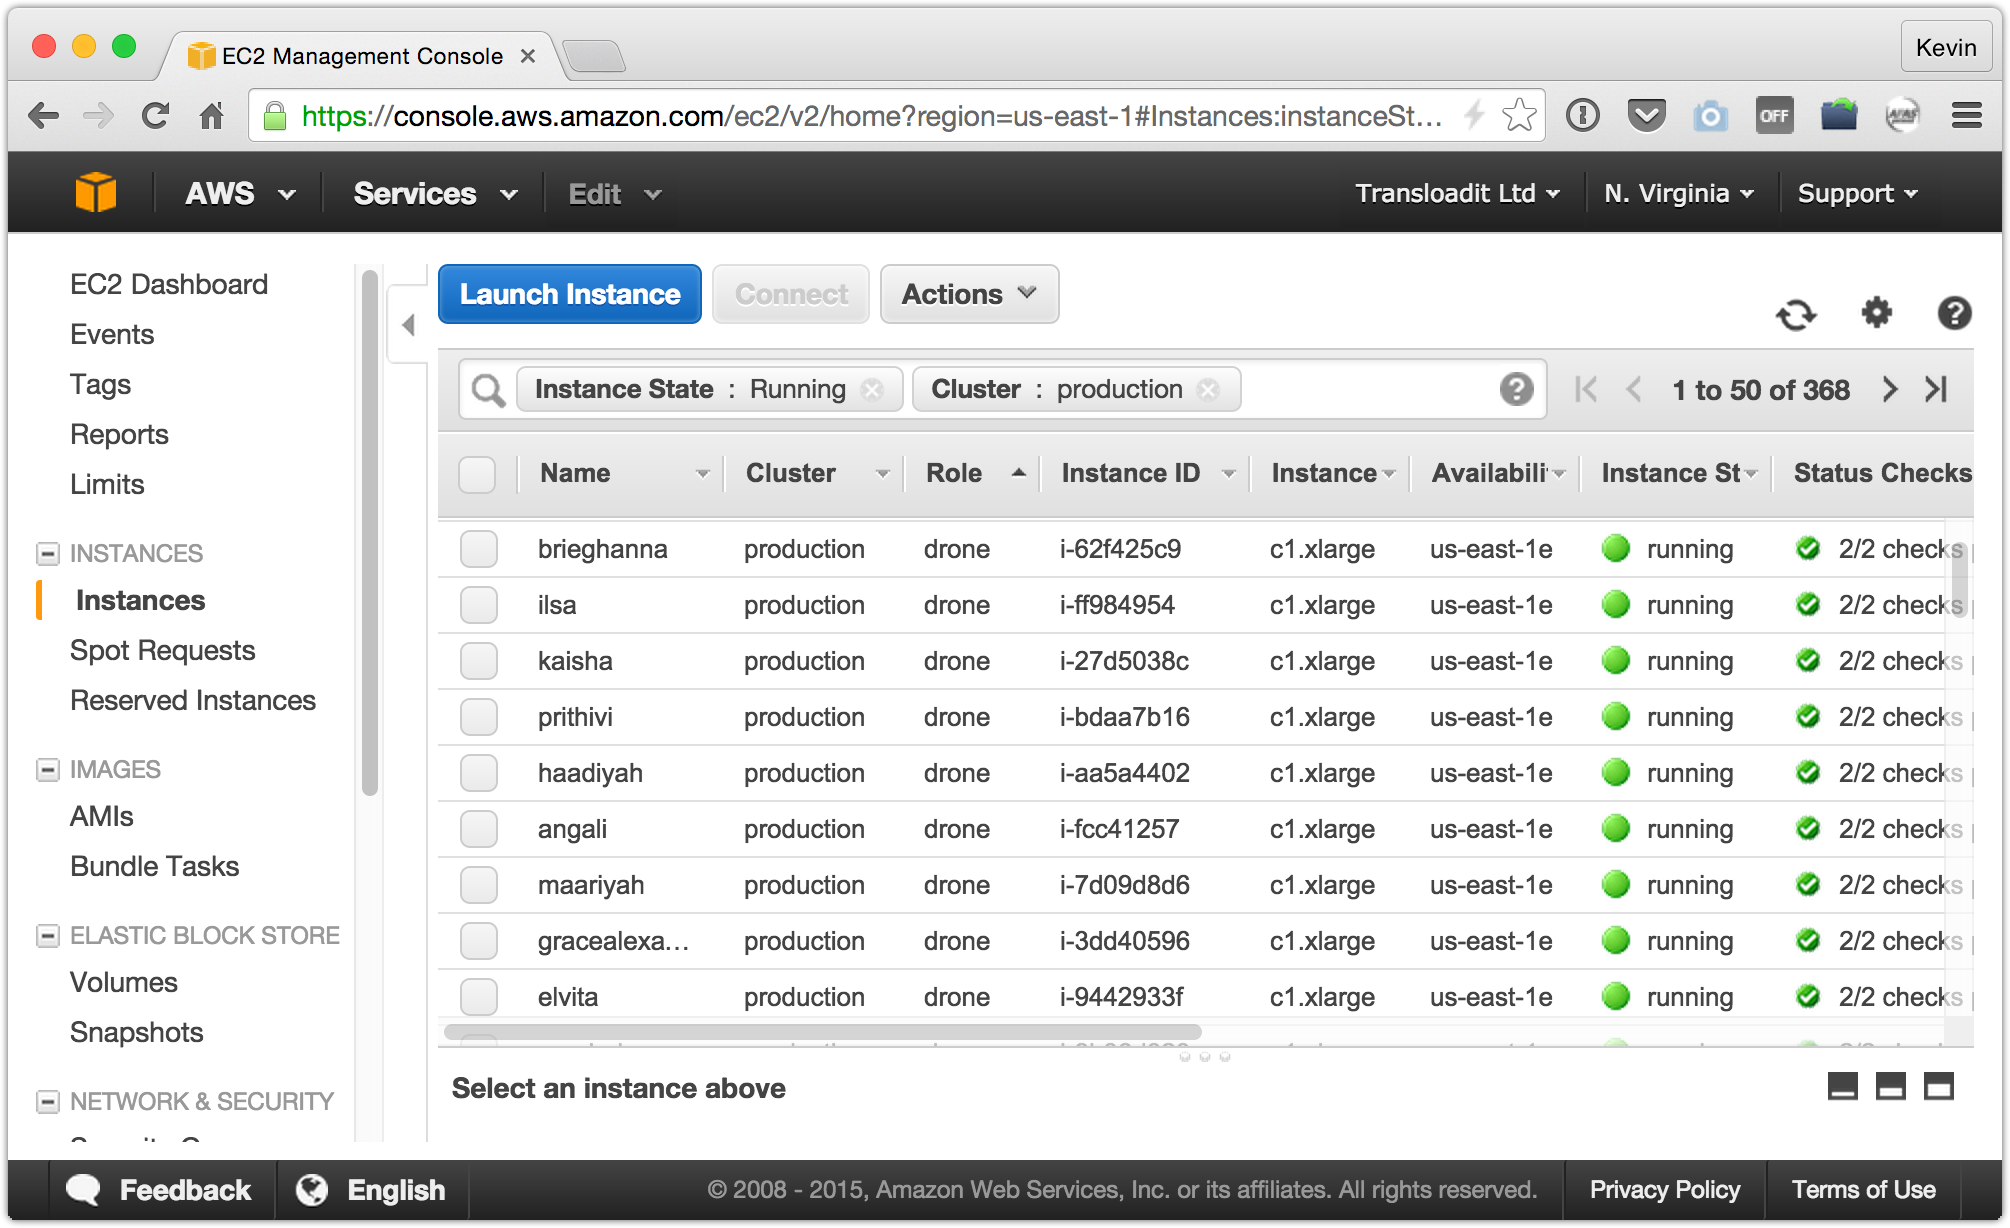Remove the Cluster production filter
Image resolution: width=2010 pixels, height=1228 pixels.
point(1209,389)
